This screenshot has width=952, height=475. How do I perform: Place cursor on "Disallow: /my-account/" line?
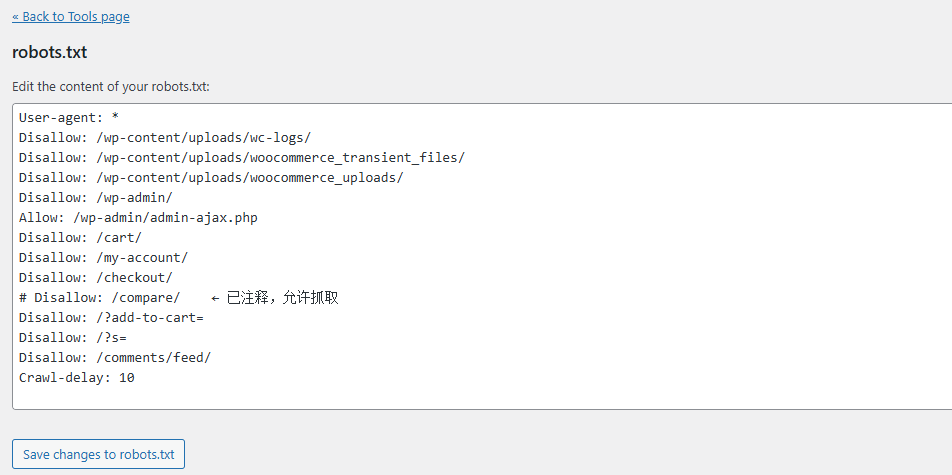103,257
